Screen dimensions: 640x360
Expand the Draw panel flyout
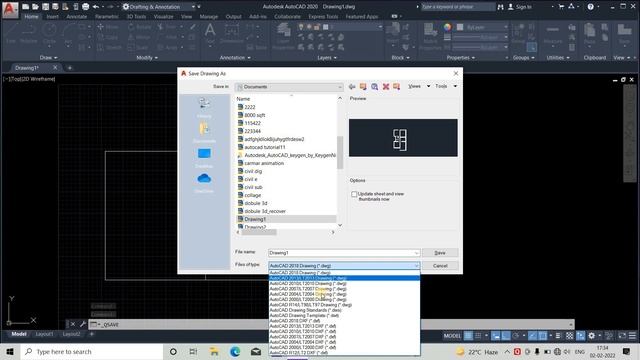49,58
